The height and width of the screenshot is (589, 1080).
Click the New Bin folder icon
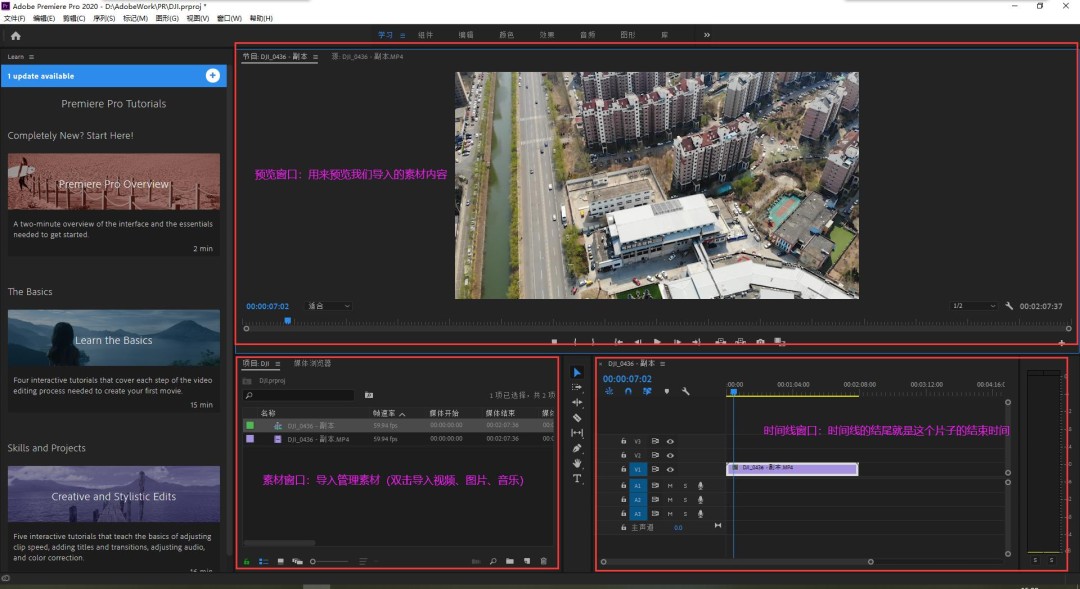click(511, 561)
